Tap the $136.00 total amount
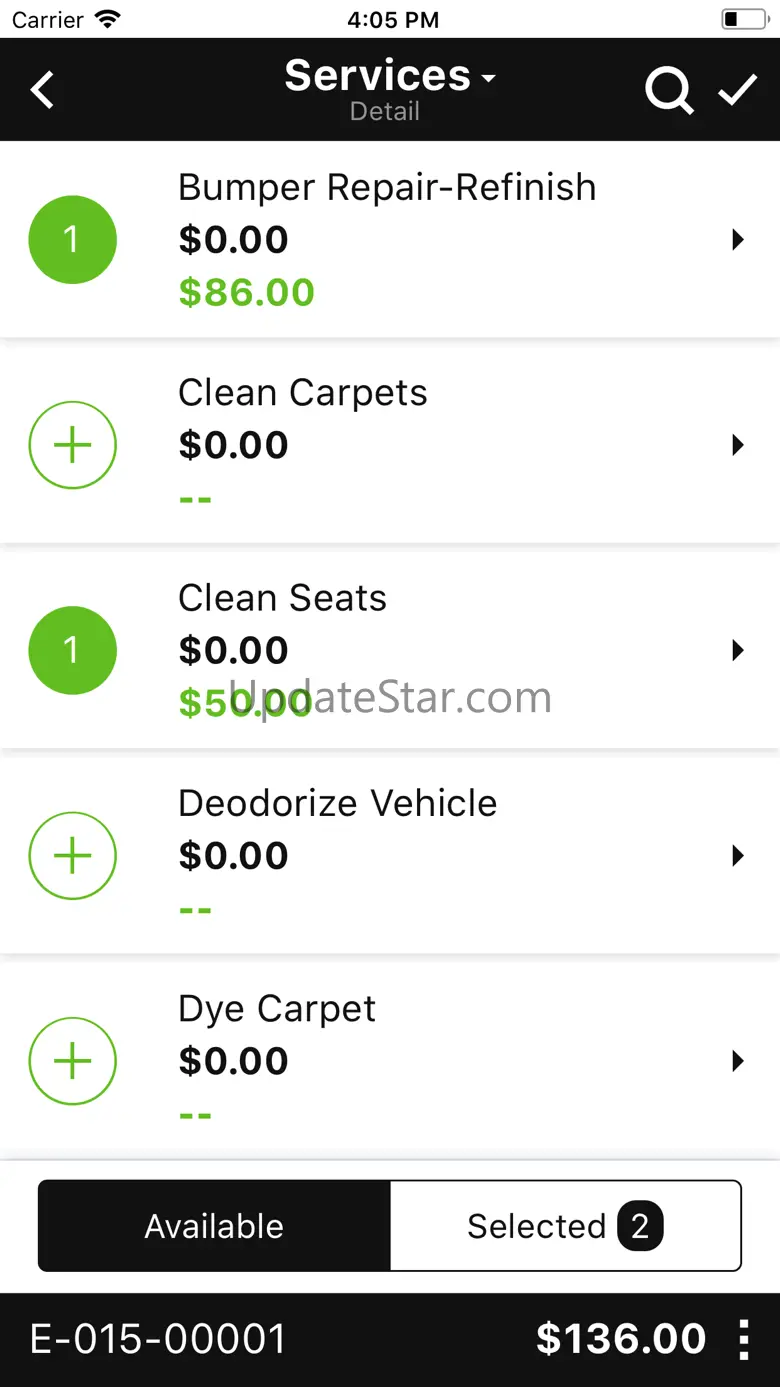This screenshot has width=780, height=1387. click(x=621, y=1339)
